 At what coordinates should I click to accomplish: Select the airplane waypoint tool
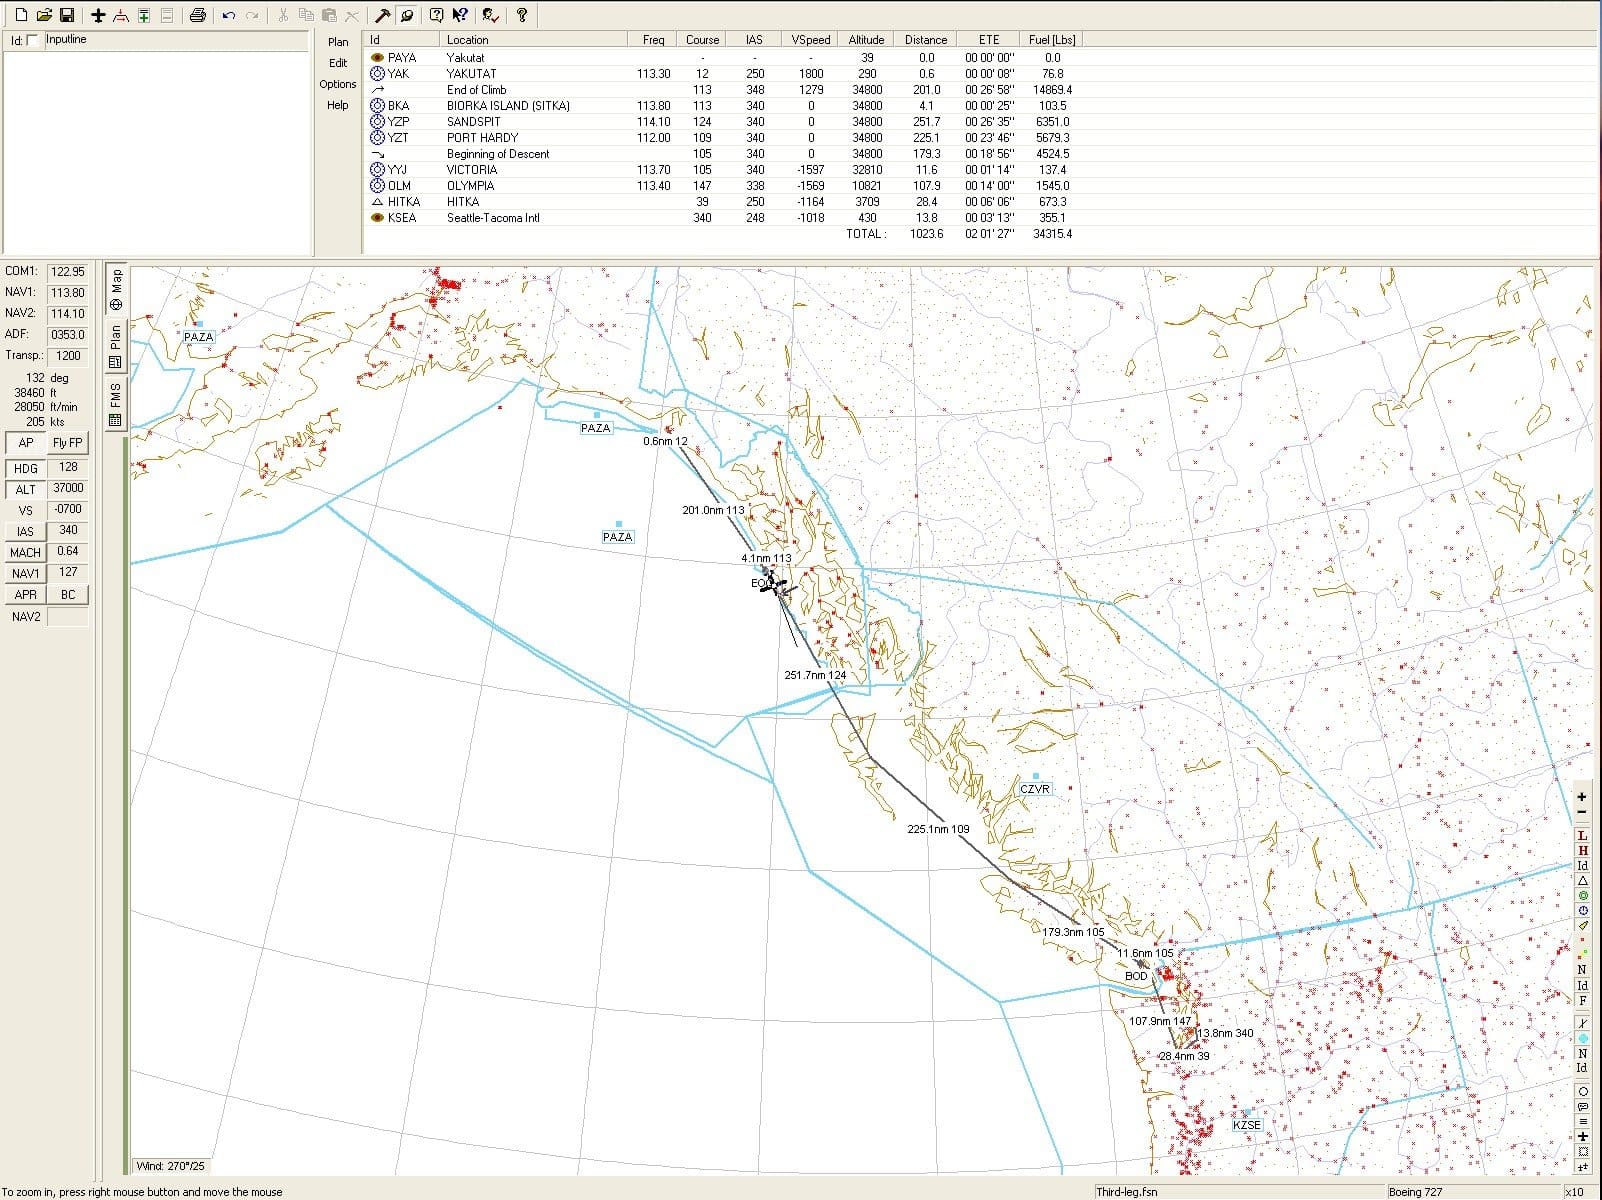(98, 14)
